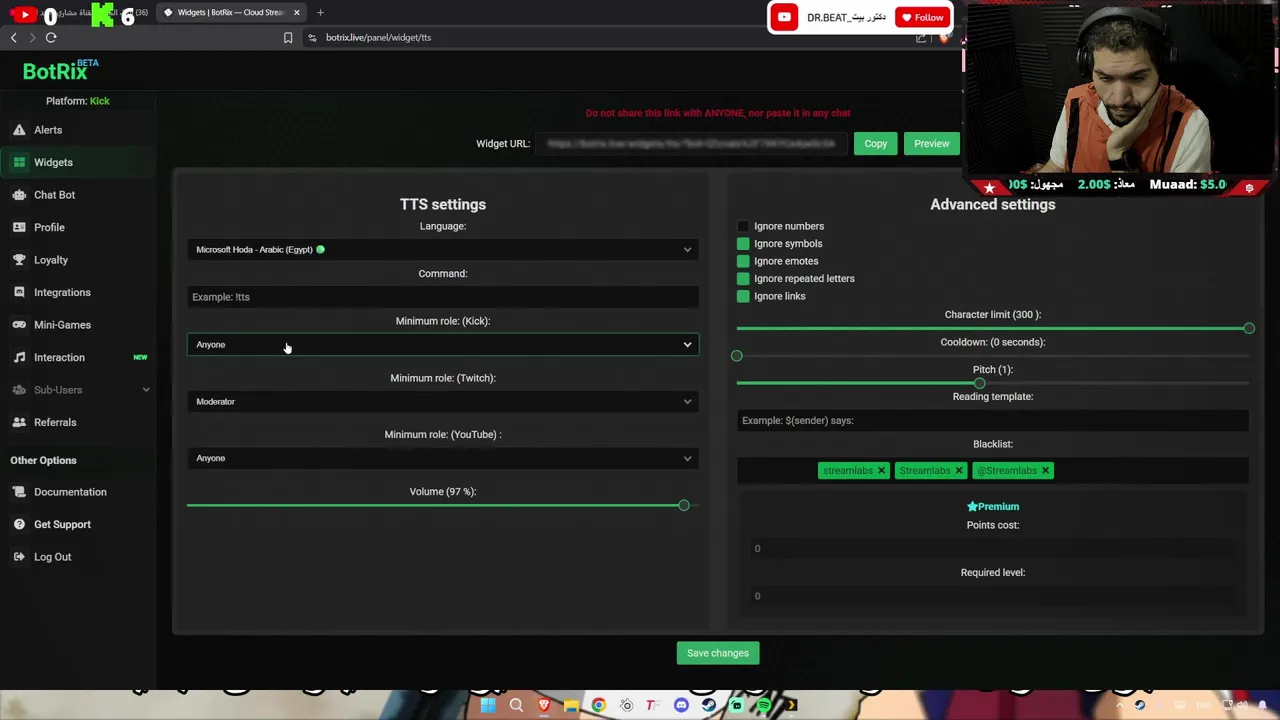Open Minimum role (Kick) dropdown
The height and width of the screenshot is (720, 1280).
[x=443, y=344]
